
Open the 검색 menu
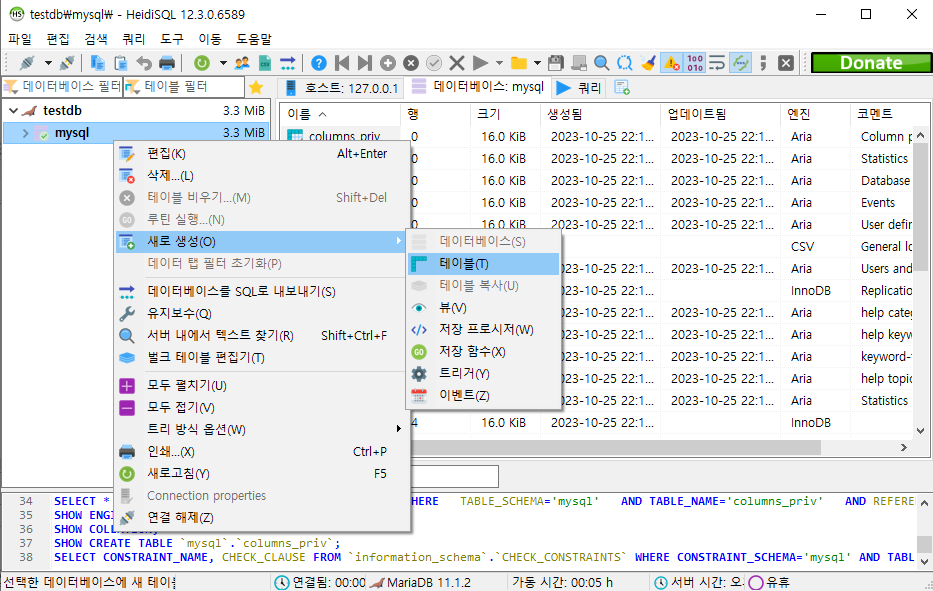tap(96, 39)
